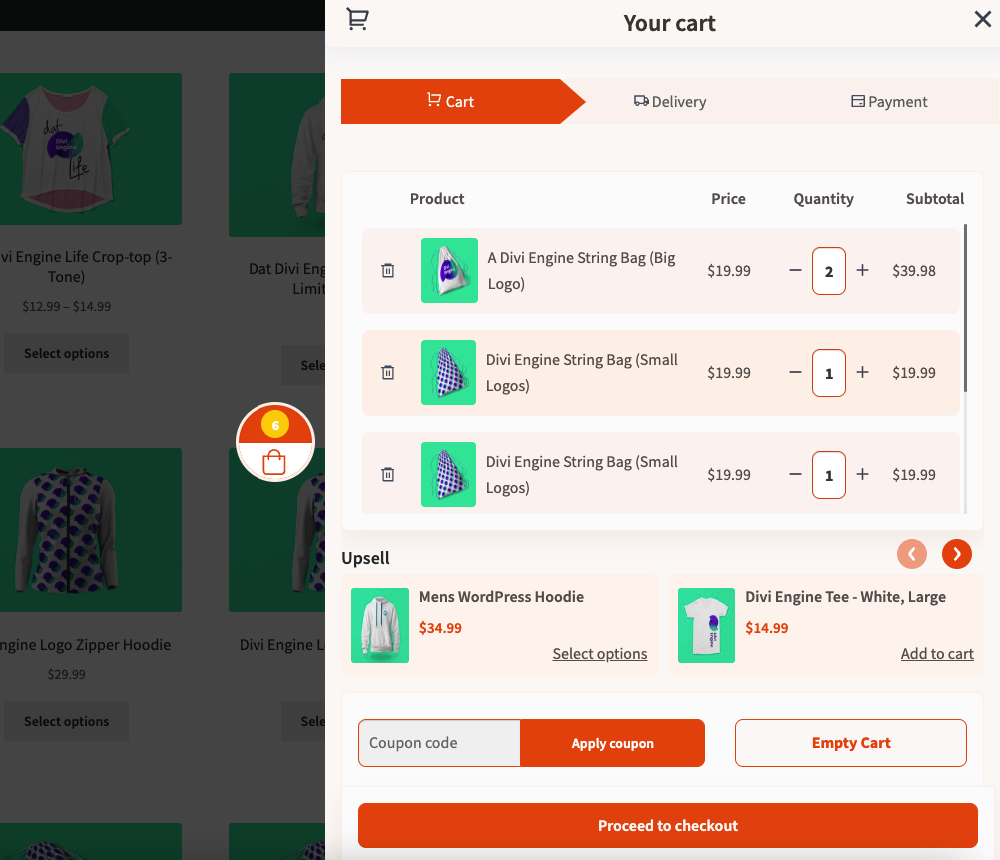
Task: Show next upsell products
Action: [x=957, y=554]
